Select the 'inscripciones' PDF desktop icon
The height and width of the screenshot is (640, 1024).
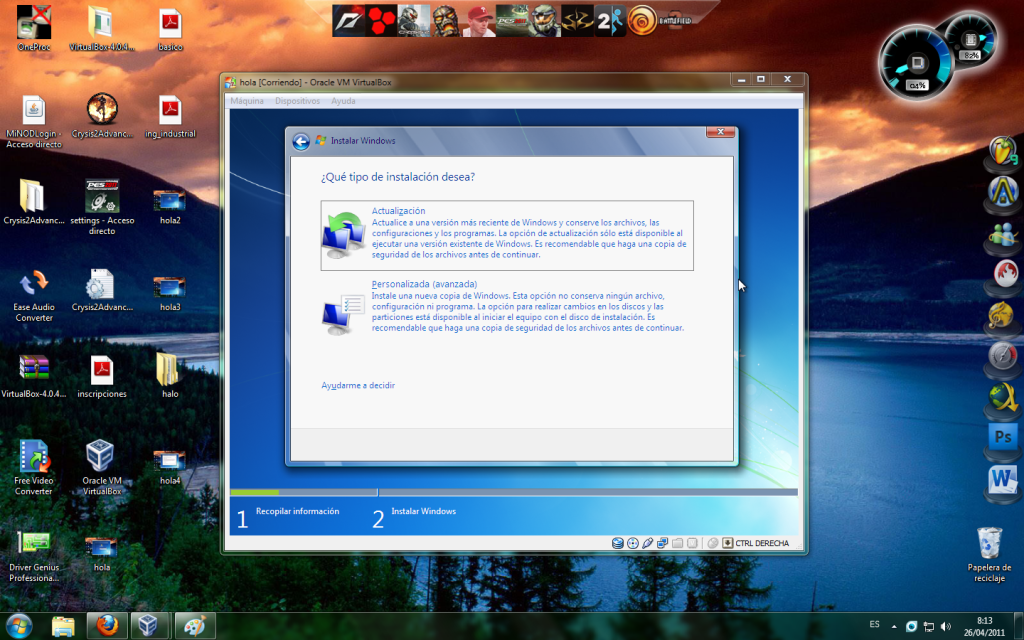(102, 376)
